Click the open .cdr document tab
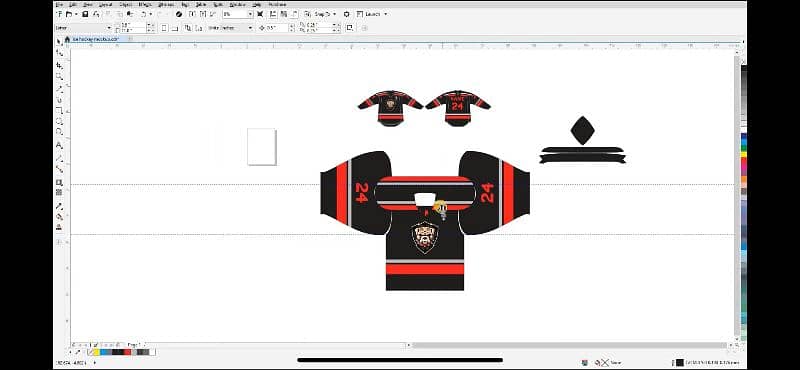 pos(97,39)
